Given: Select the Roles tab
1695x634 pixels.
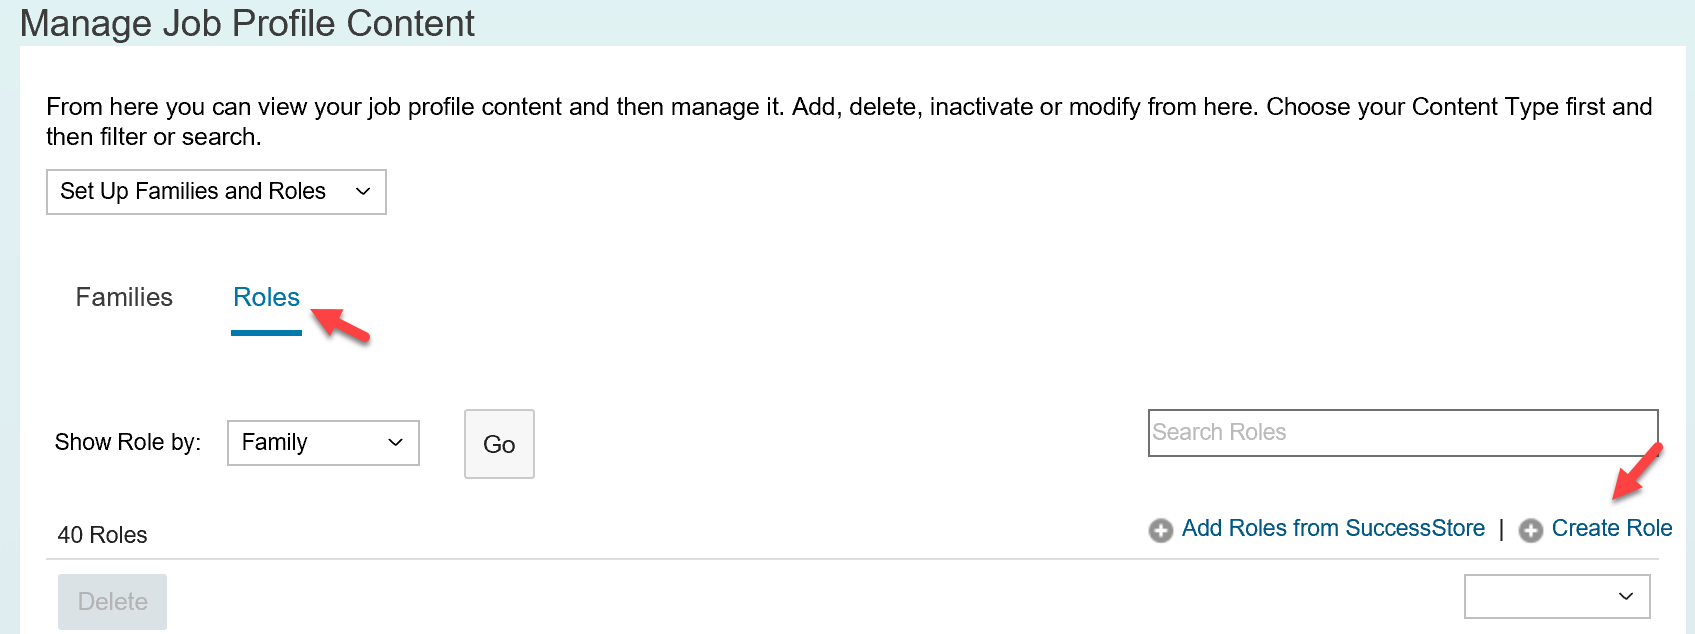Looking at the screenshot, I should click(x=266, y=297).
